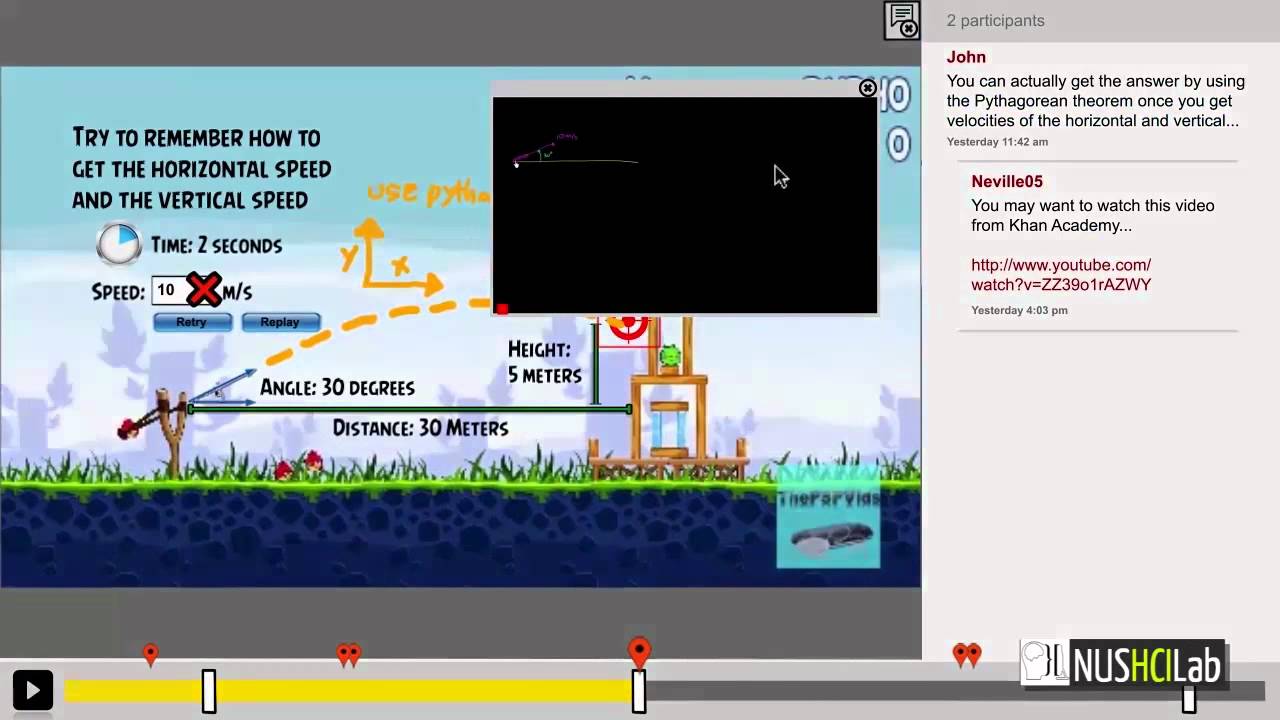
Task: Click the '2 participants' header text
Action: pos(996,20)
